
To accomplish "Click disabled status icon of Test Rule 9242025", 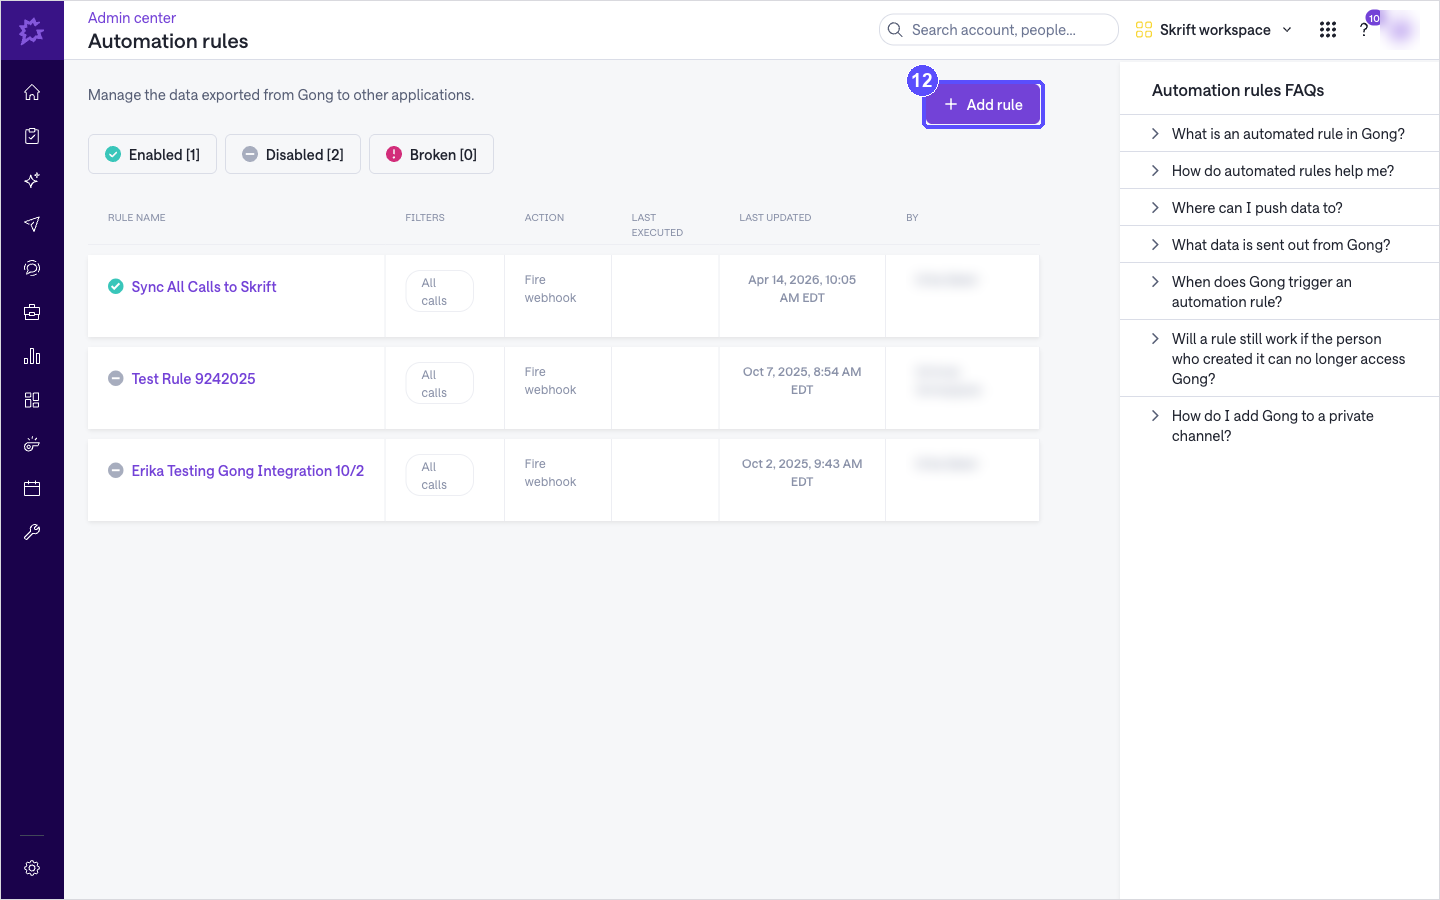I will [116, 379].
